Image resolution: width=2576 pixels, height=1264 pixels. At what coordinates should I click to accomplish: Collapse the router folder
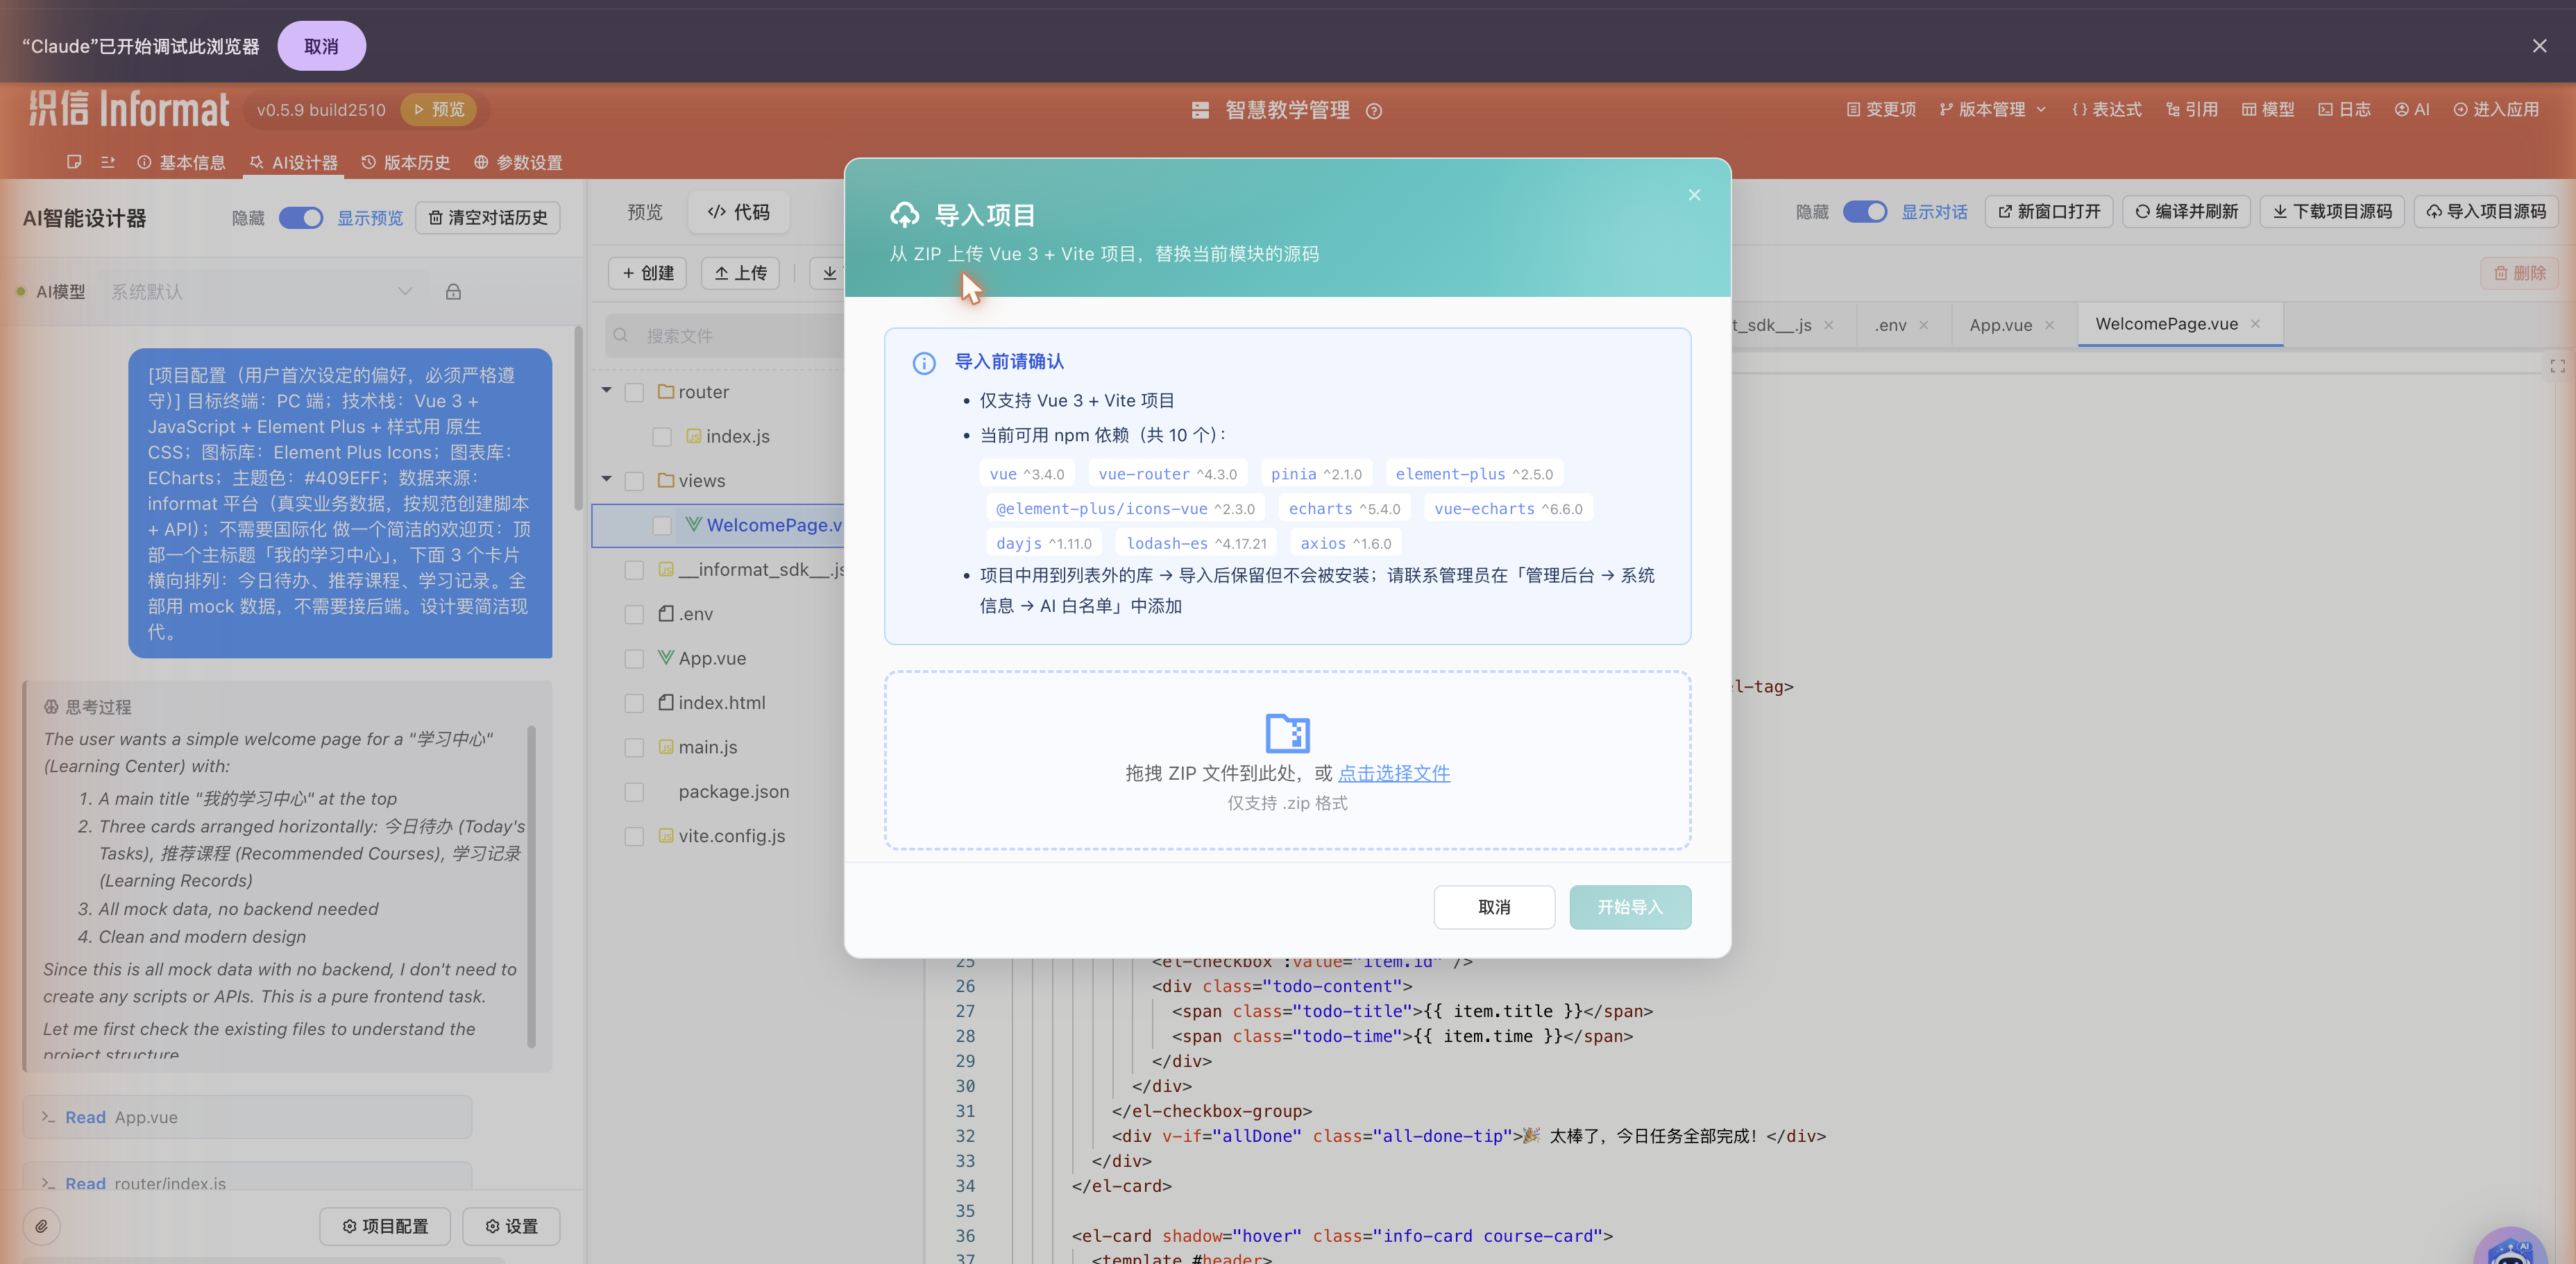click(x=606, y=391)
